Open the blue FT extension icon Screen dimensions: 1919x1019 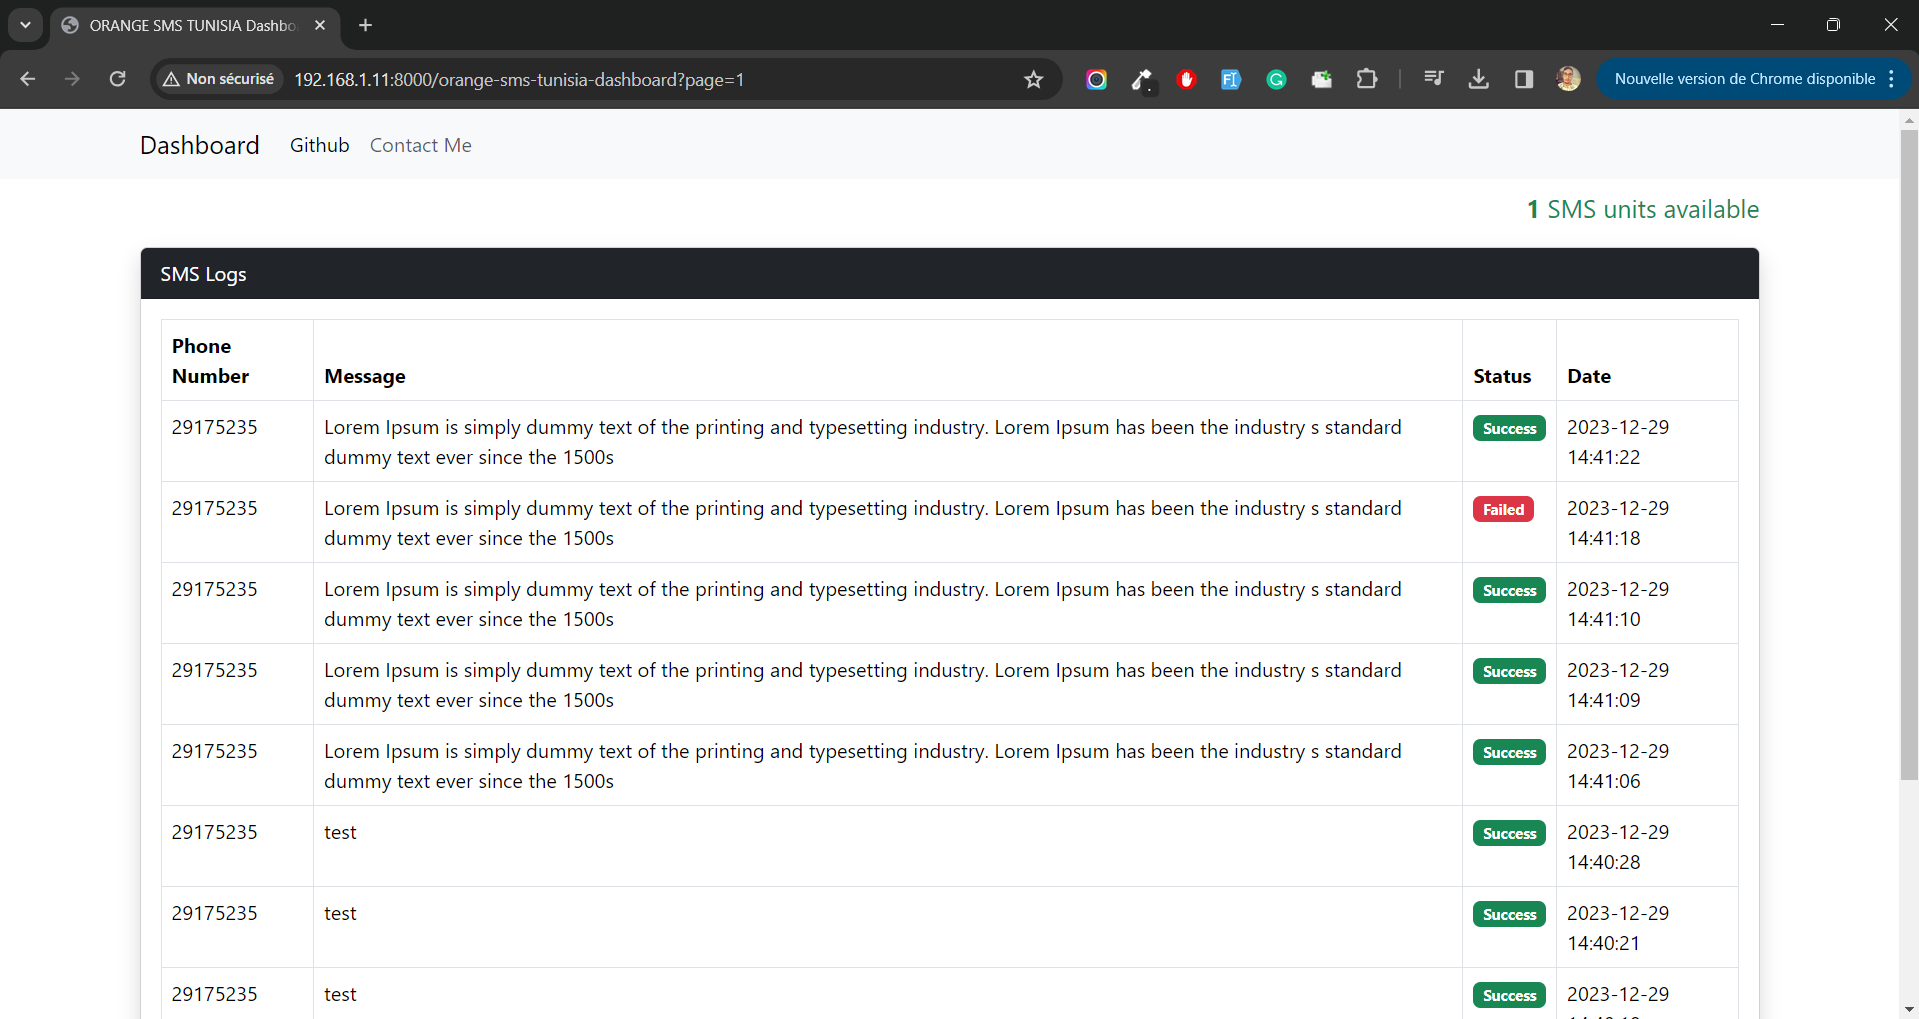click(1231, 79)
